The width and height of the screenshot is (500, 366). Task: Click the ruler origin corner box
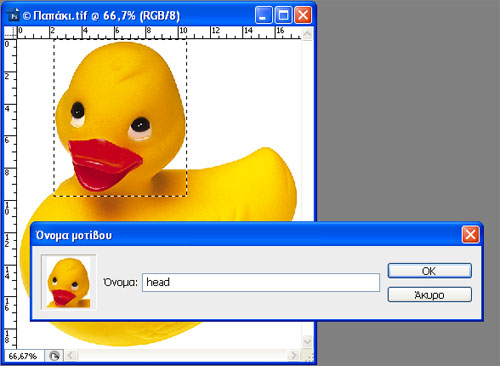pos(10,33)
